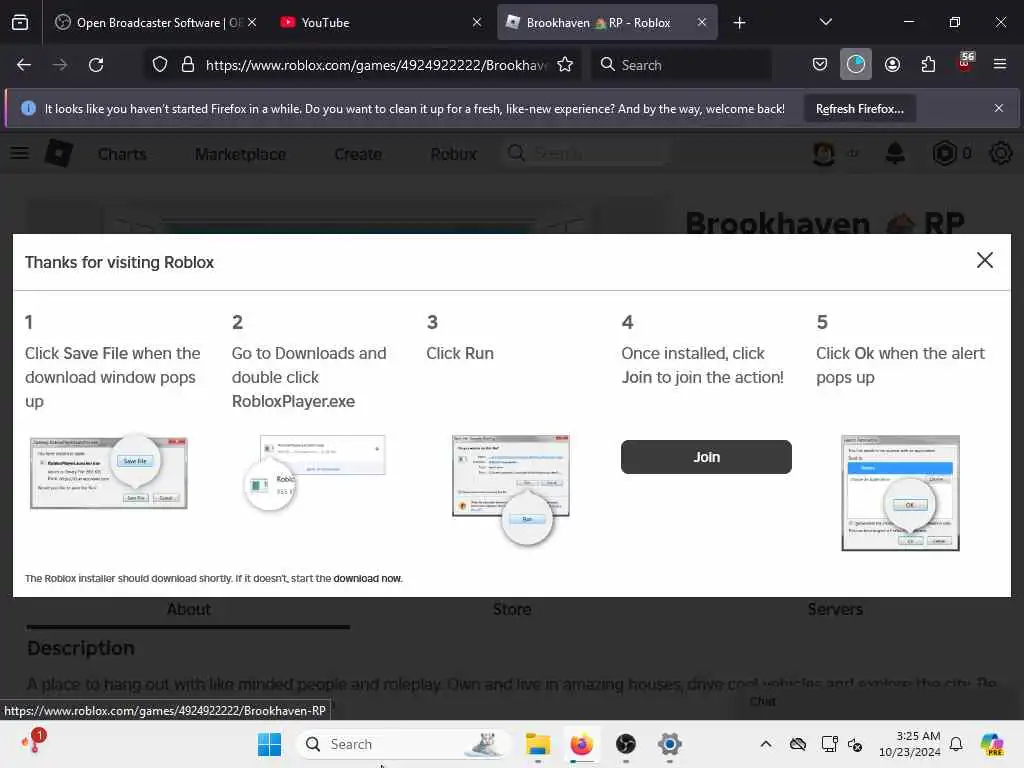This screenshot has height=768, width=1024.
Task: Click the Firefox address bar URL
Action: pyautogui.click(x=376, y=65)
